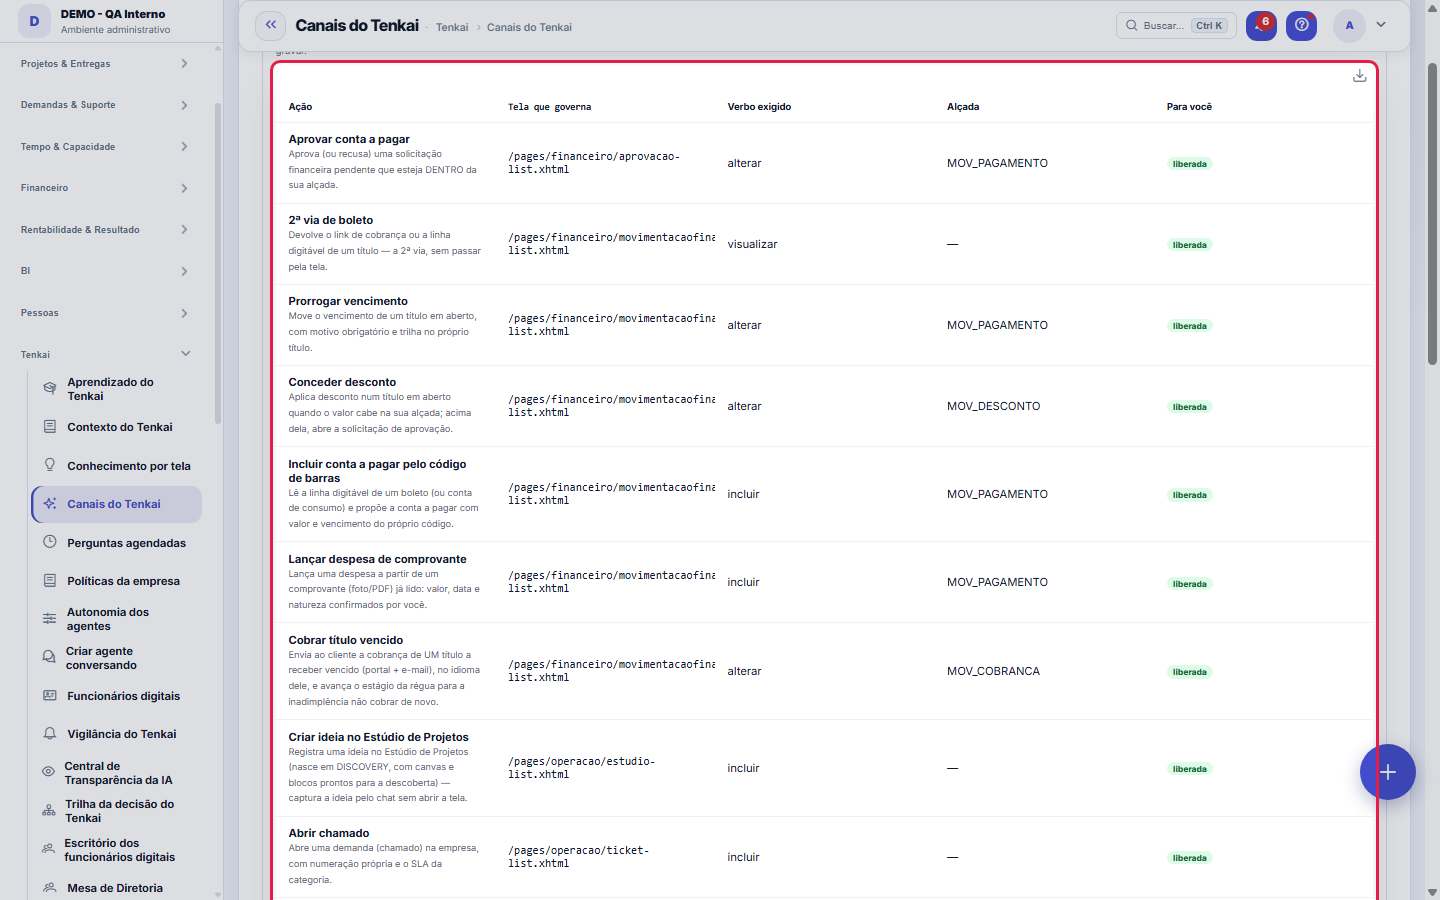
Task: Click Tenkai breadcrumb link
Action: tap(452, 27)
